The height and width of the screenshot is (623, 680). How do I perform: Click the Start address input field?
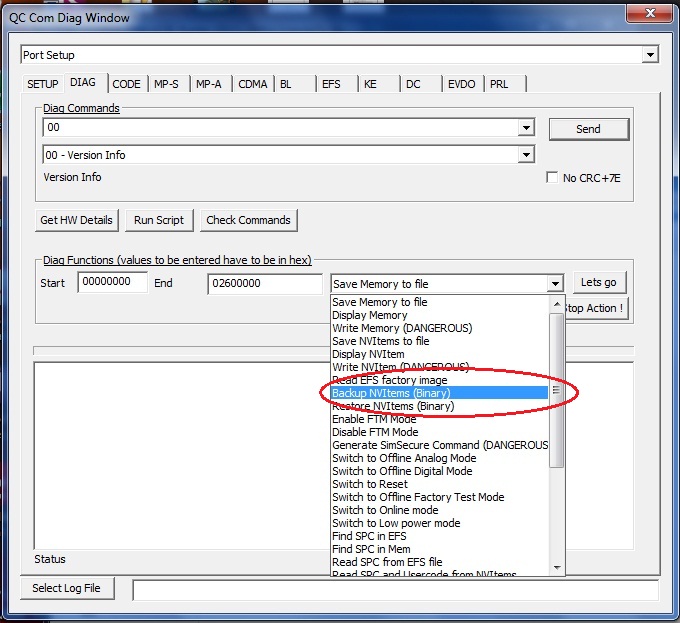tap(113, 282)
